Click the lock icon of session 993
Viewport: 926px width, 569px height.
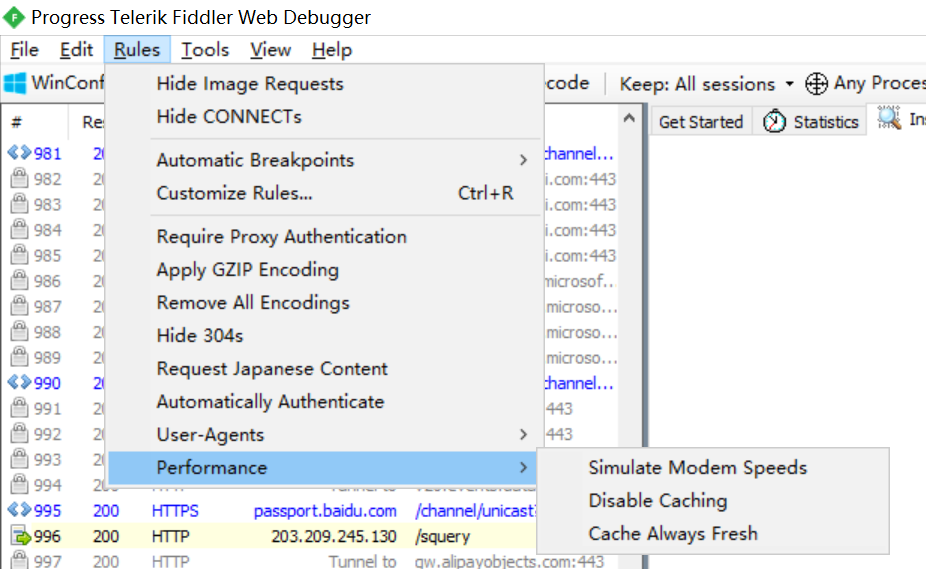pyautogui.click(x=19, y=458)
